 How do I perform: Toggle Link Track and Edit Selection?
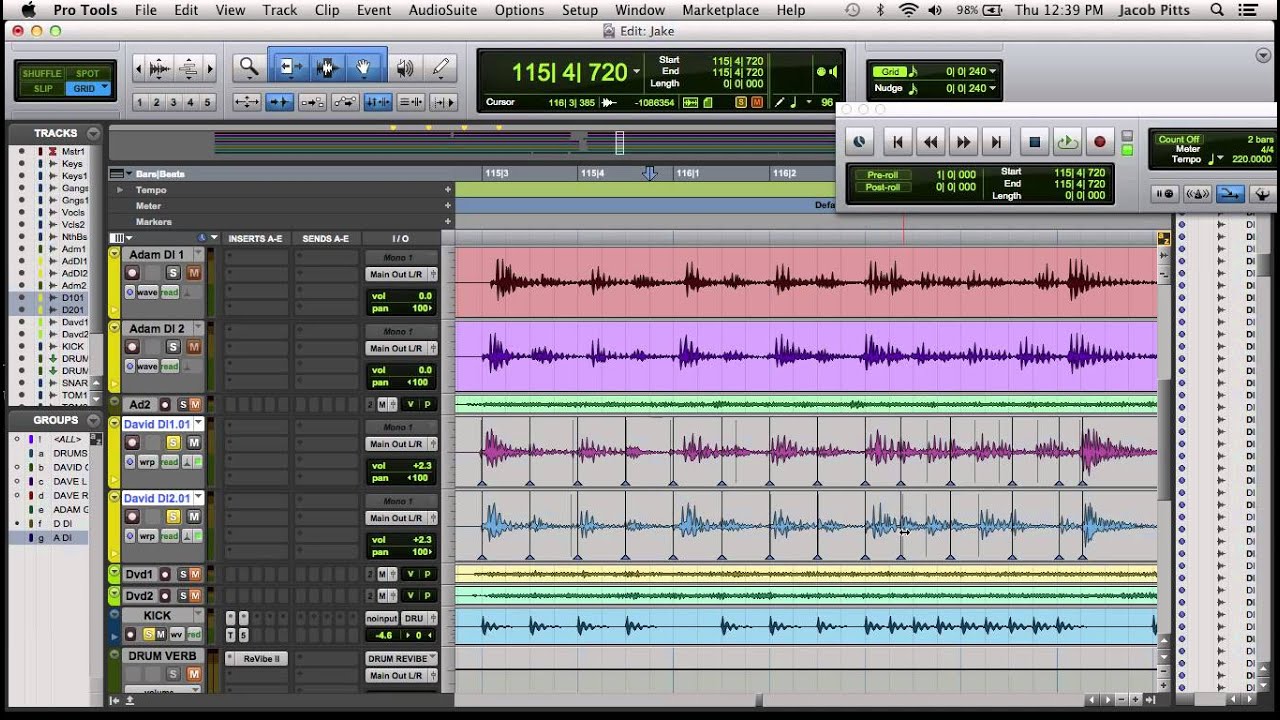click(411, 102)
